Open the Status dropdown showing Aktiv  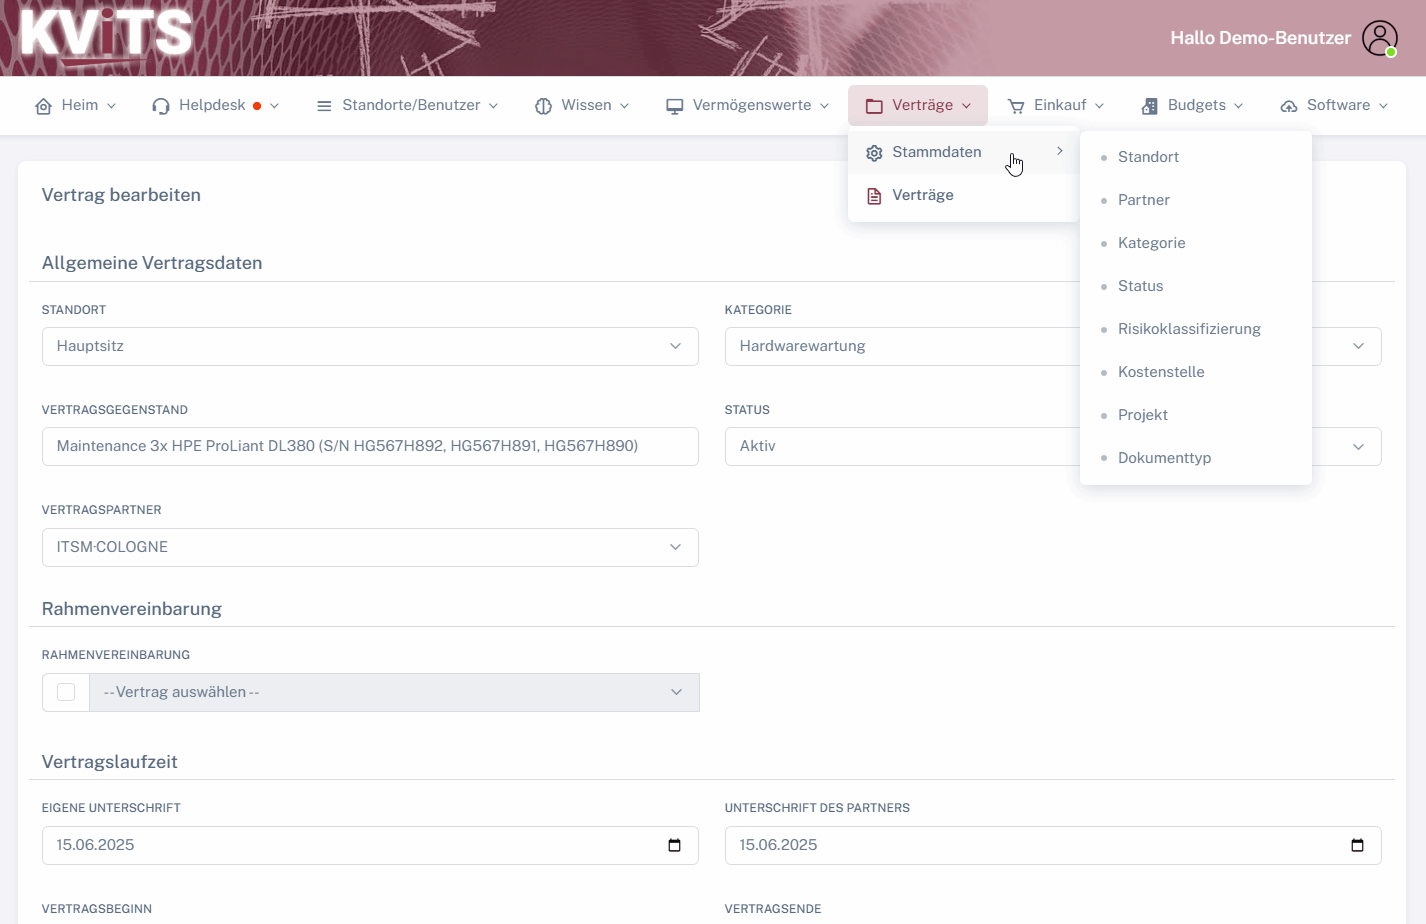pos(1053,446)
